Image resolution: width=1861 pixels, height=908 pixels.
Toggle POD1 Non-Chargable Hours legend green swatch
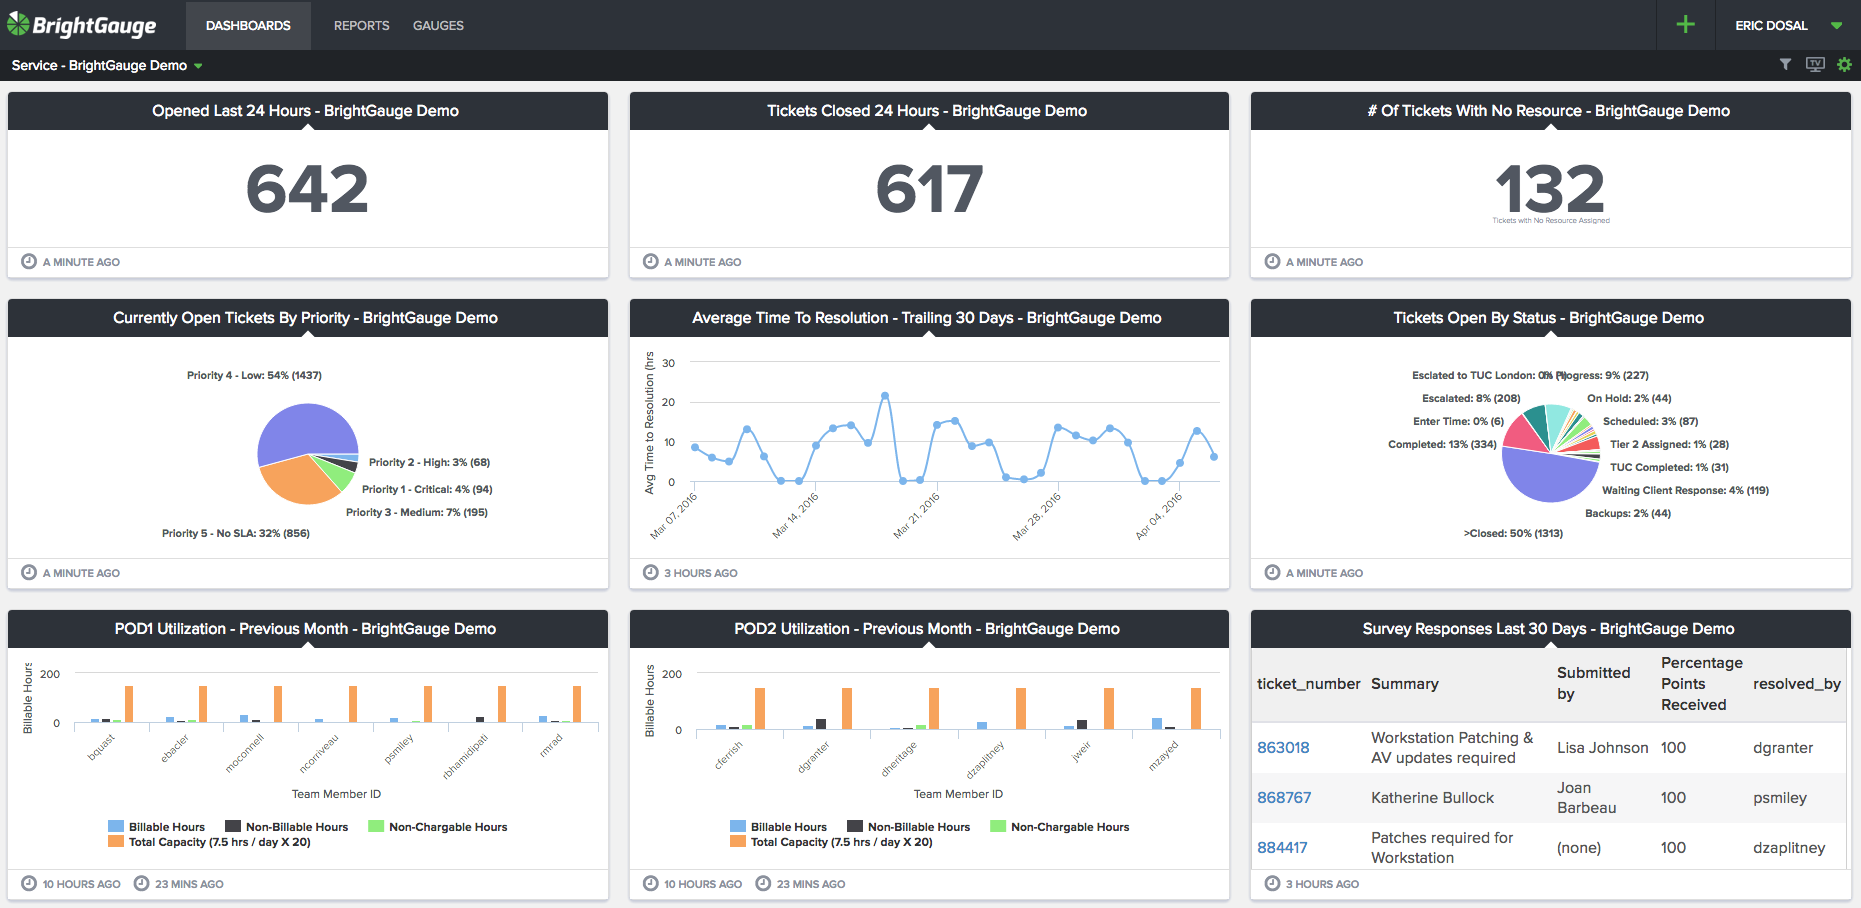point(376,827)
